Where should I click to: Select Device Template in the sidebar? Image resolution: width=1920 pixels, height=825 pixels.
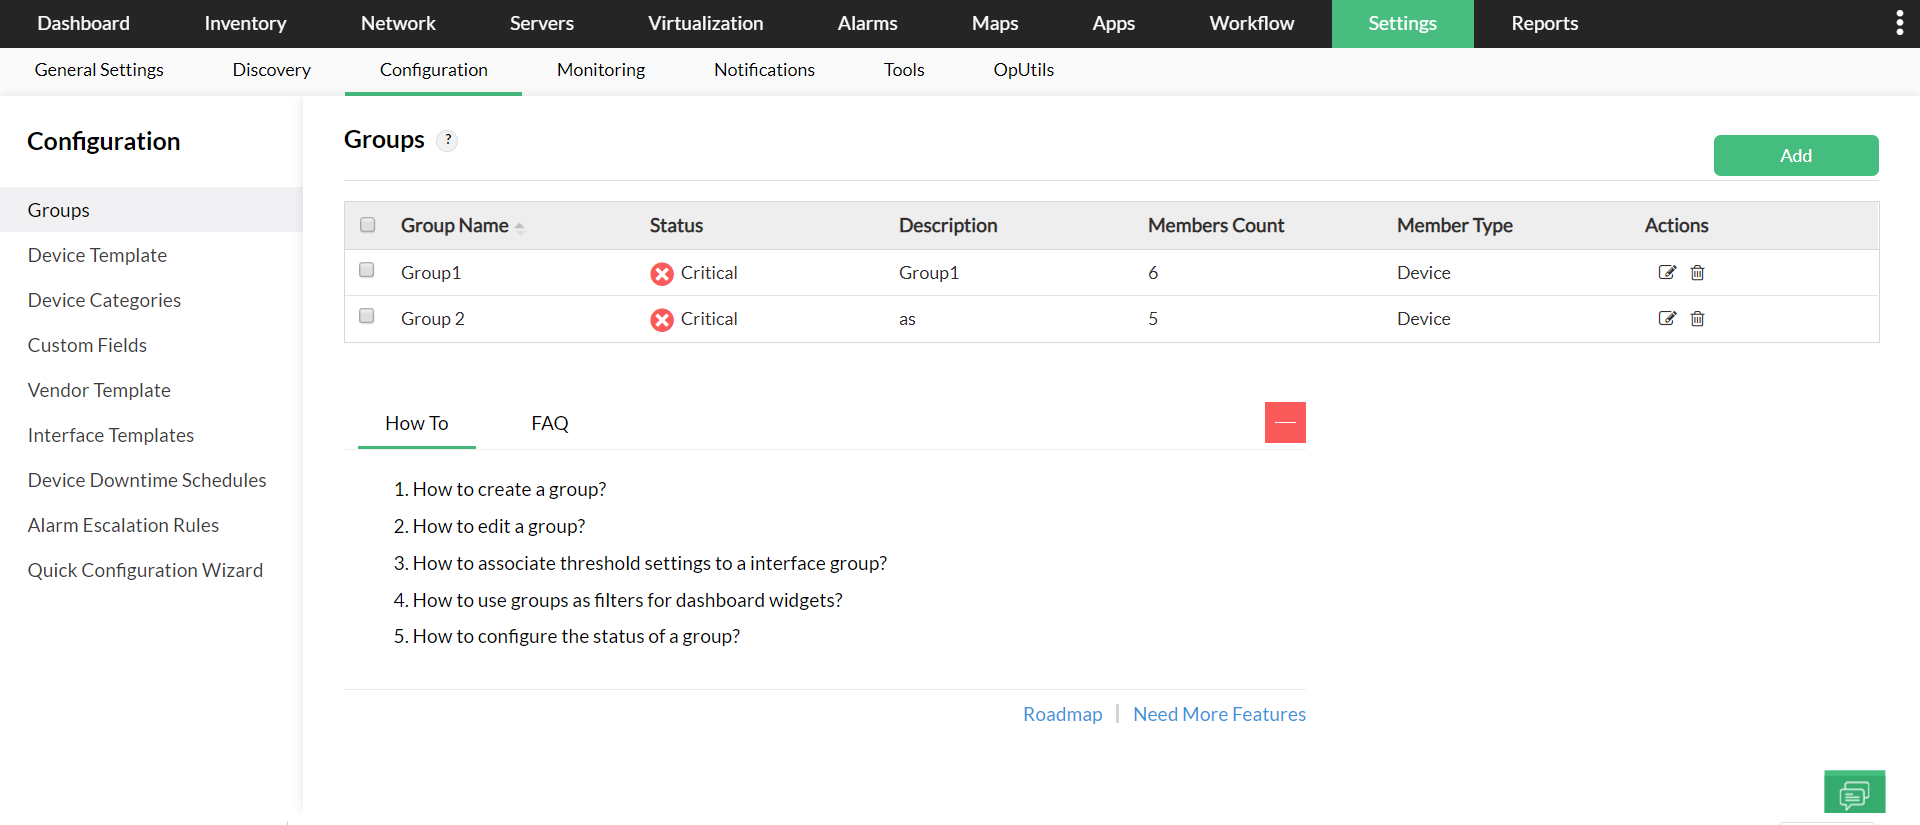[97, 255]
